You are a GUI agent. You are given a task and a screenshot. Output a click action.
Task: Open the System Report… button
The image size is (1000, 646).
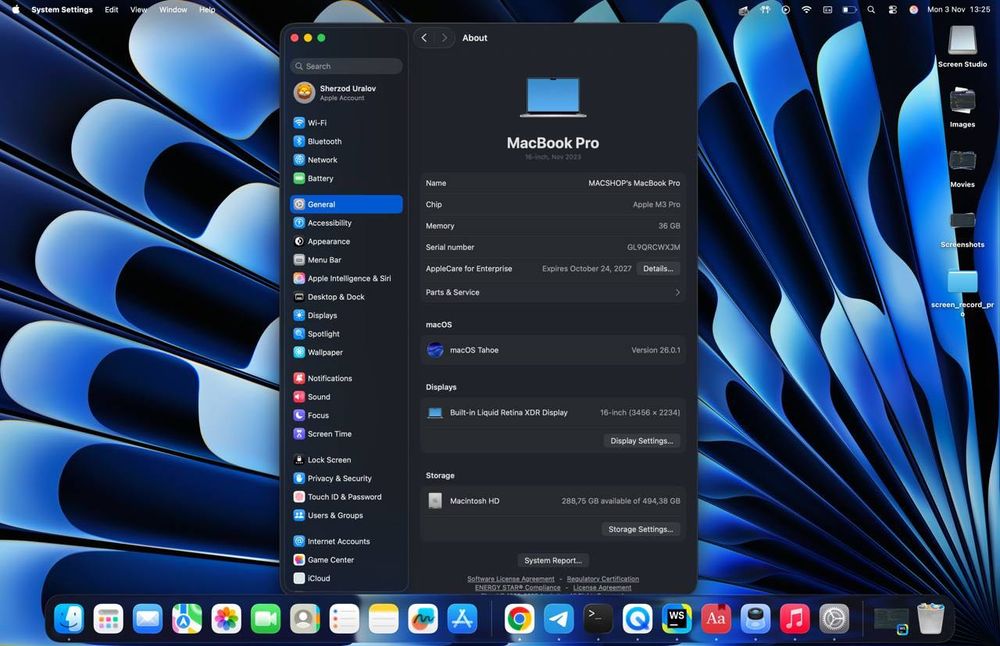click(x=553, y=561)
